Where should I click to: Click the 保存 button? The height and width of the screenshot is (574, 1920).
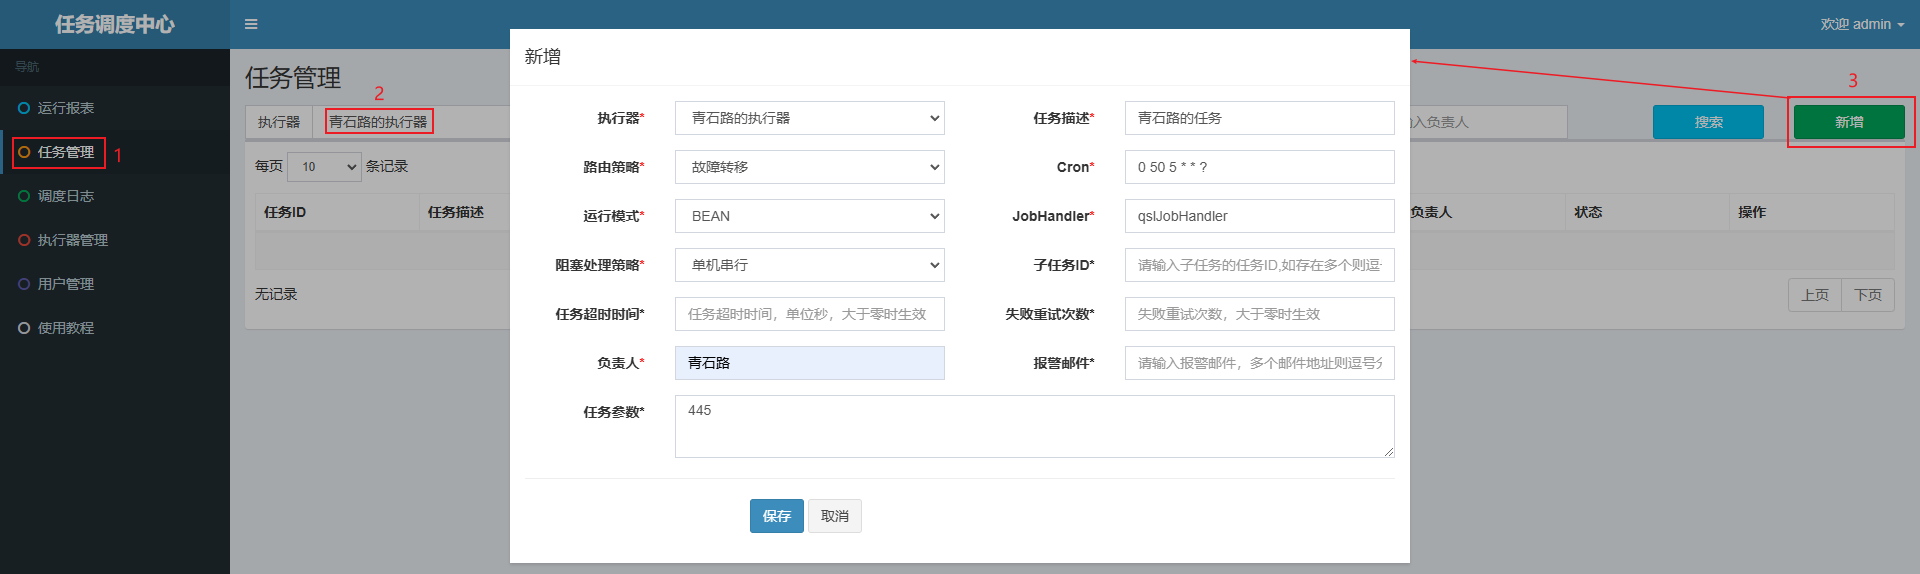(777, 516)
